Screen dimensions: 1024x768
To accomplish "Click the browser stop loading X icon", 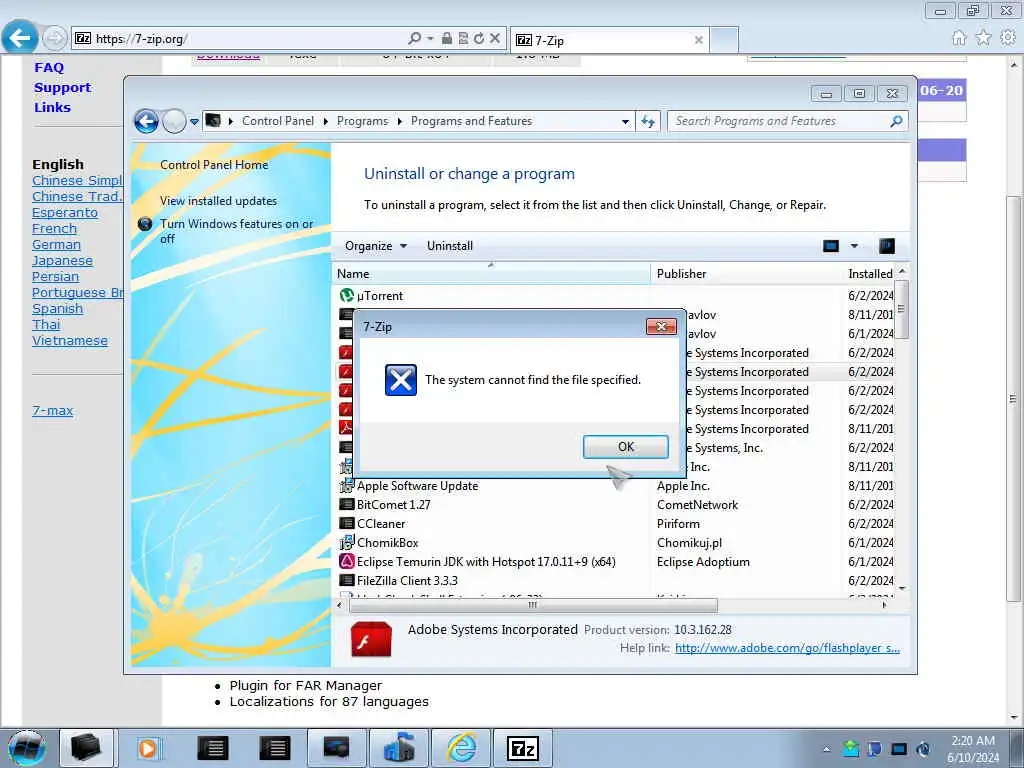I will pyautogui.click(x=495, y=39).
